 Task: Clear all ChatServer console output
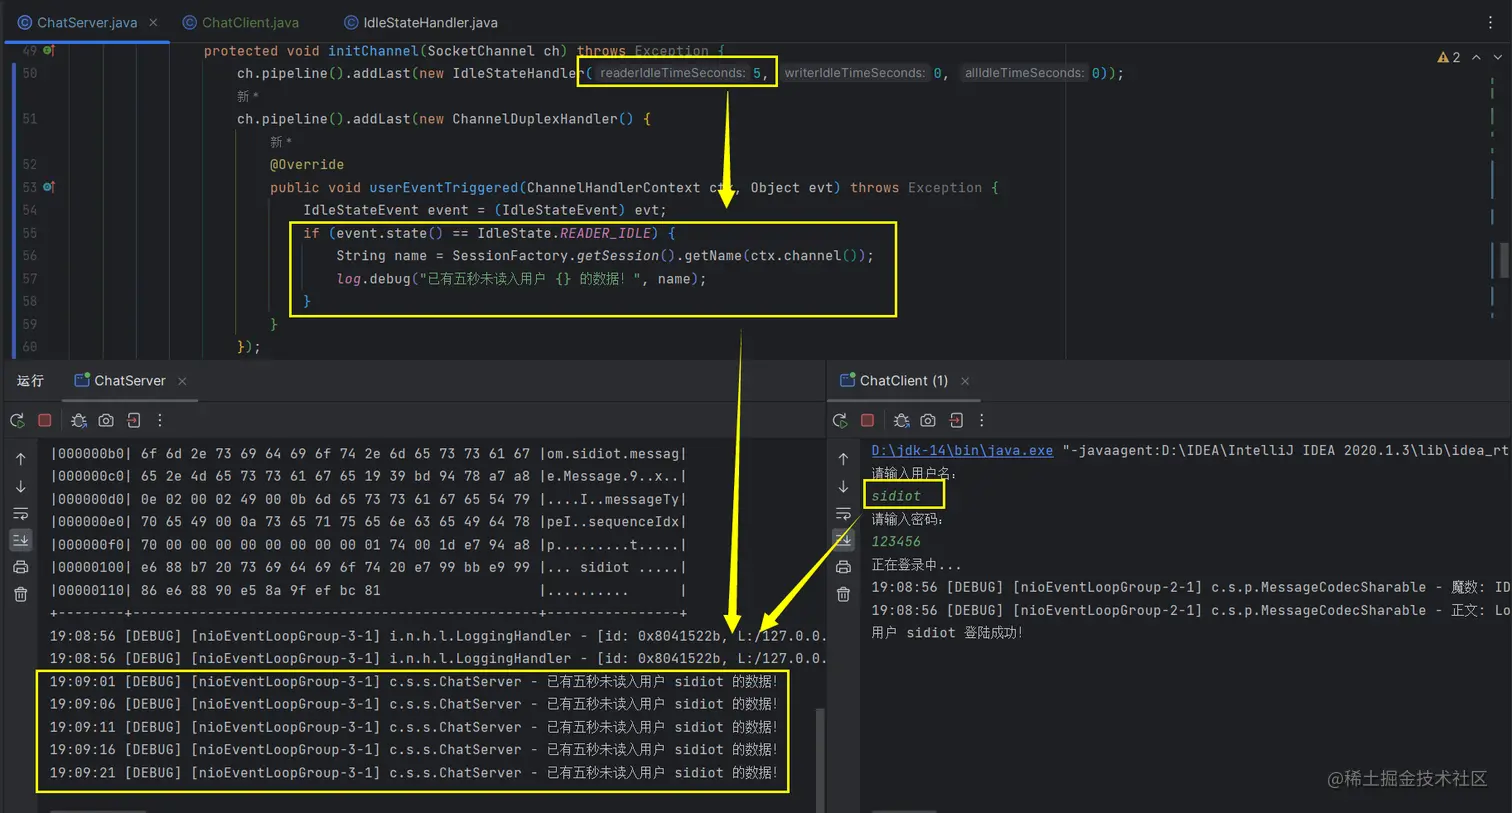pos(21,594)
